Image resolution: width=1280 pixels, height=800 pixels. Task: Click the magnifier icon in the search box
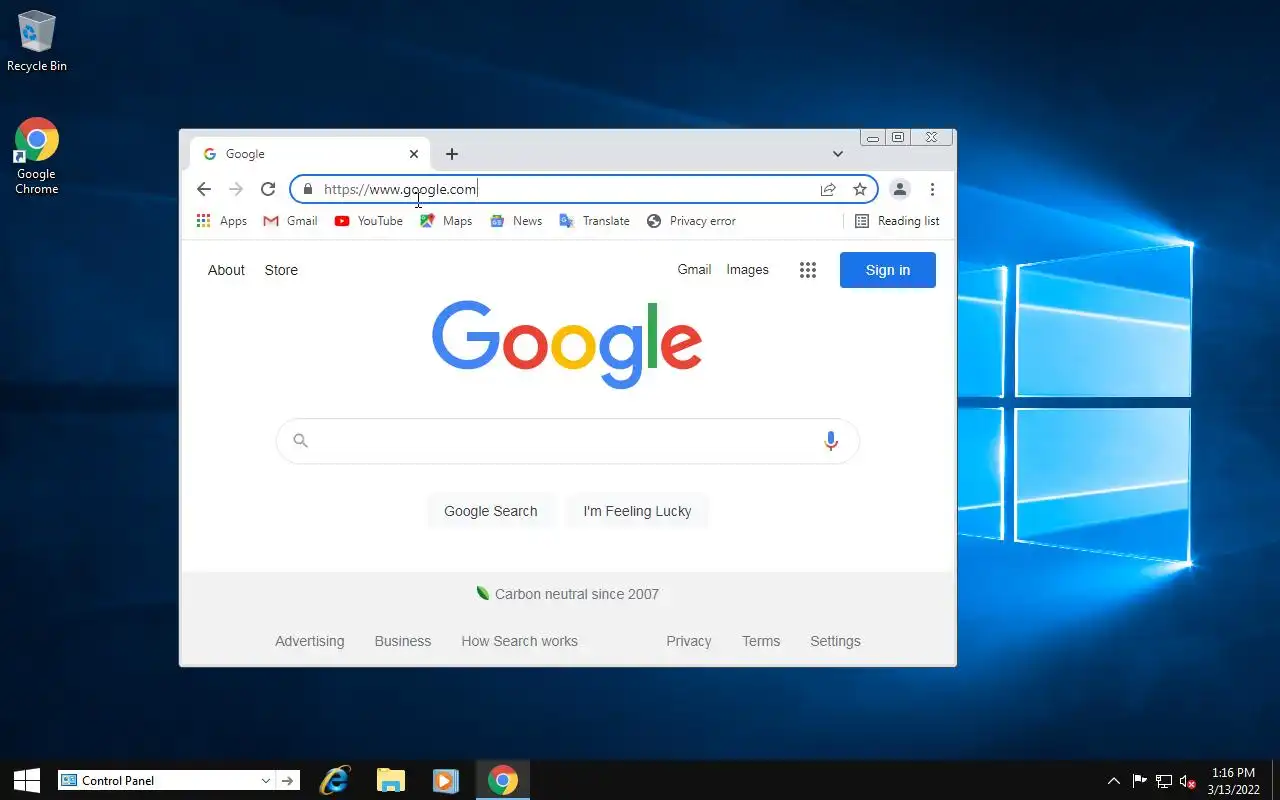pos(300,440)
